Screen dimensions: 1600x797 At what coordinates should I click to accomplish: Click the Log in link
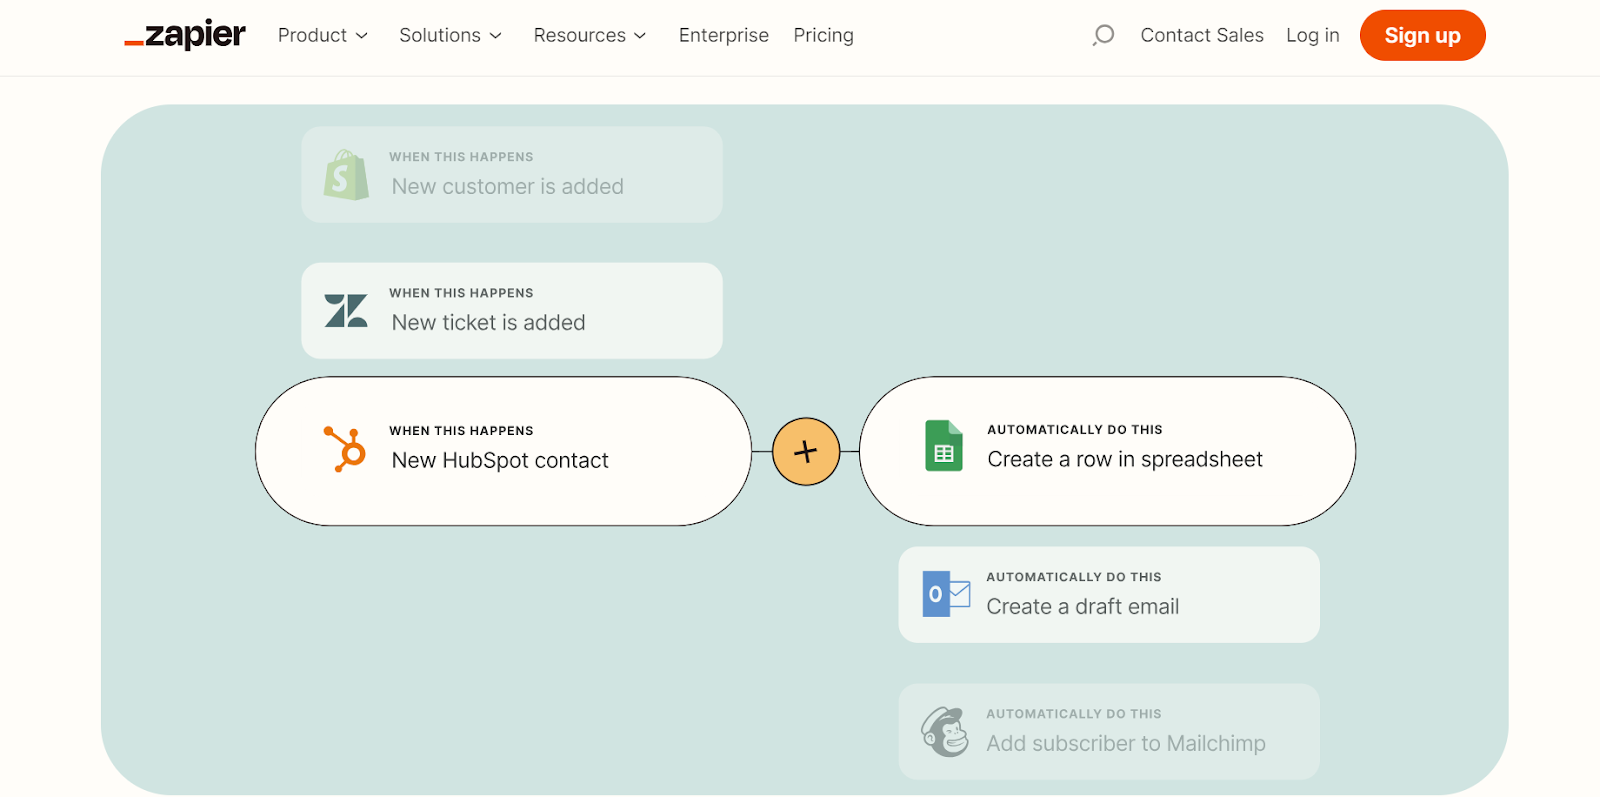tap(1312, 35)
